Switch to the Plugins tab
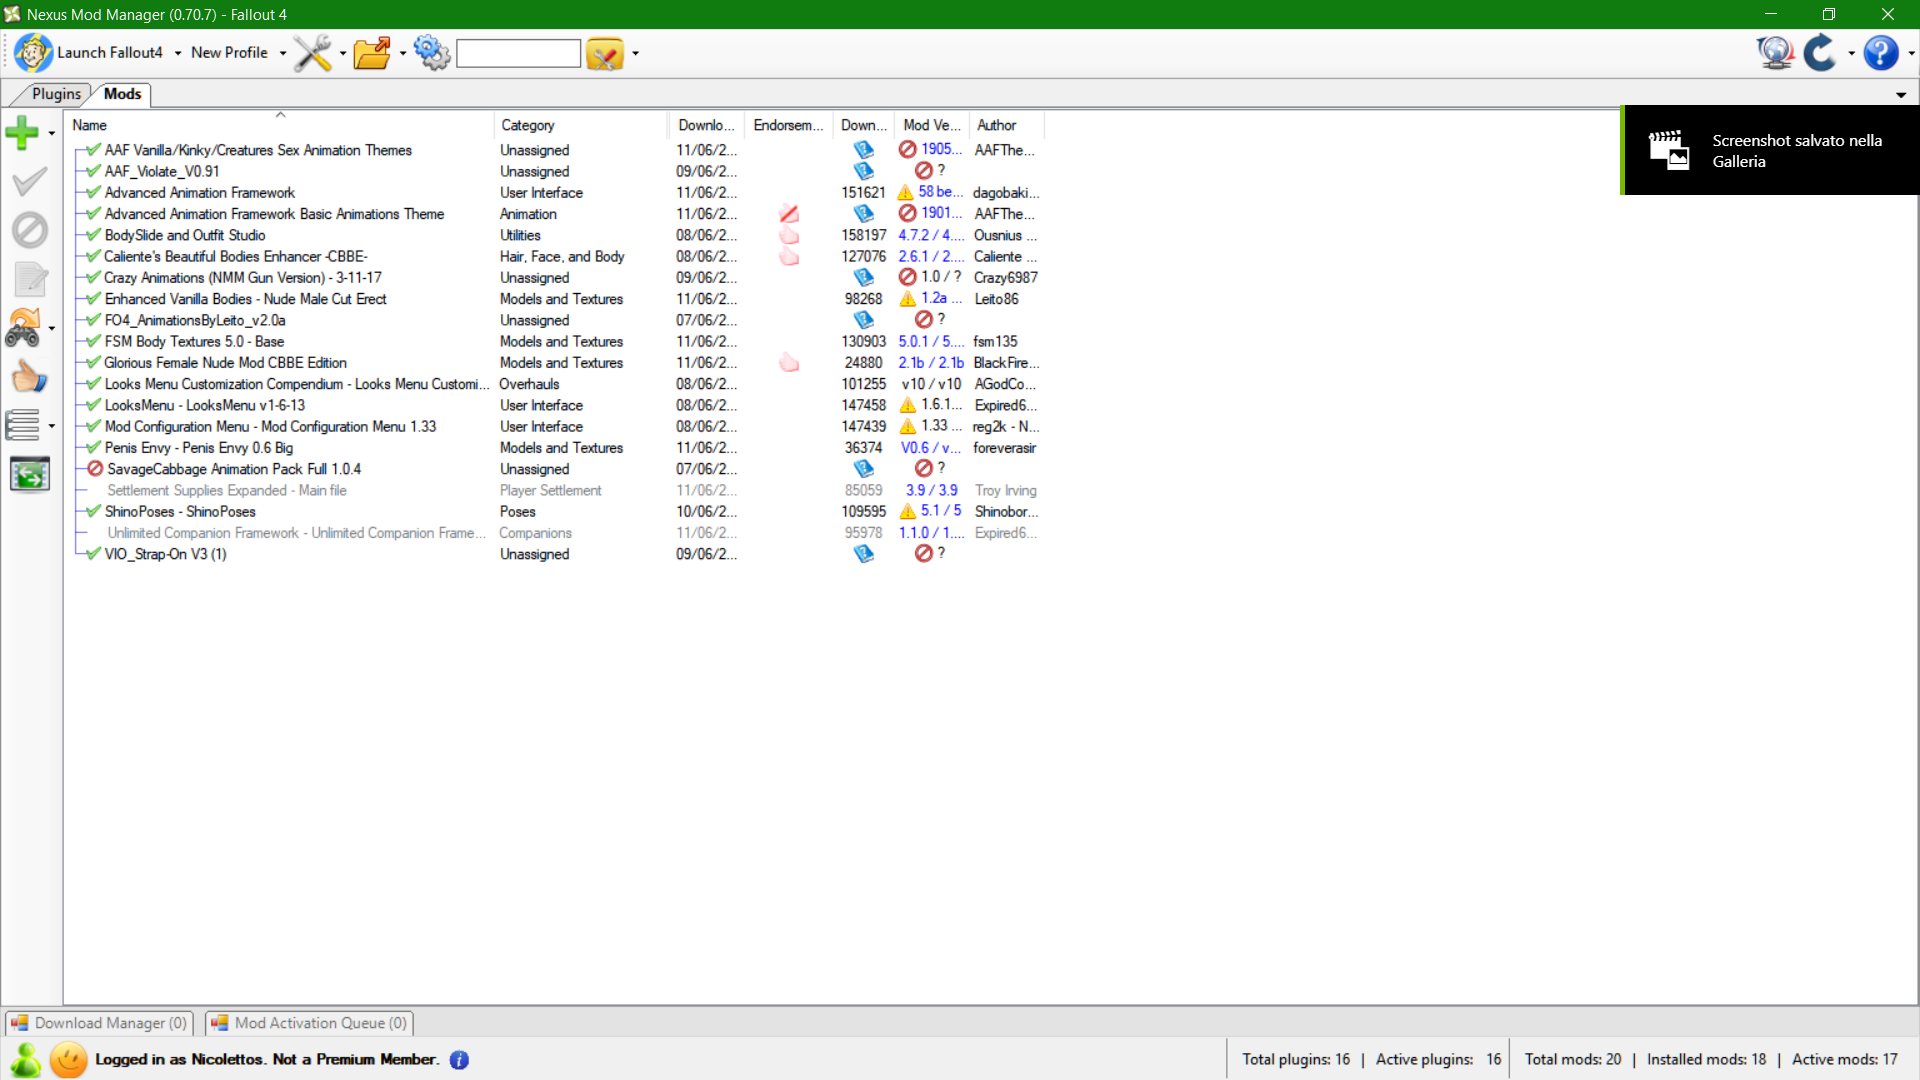1920x1080 pixels. point(56,94)
